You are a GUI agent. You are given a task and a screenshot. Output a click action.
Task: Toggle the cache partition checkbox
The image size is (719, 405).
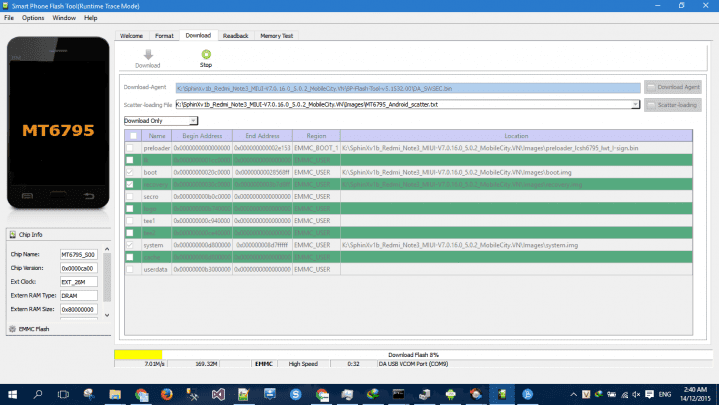click(130, 257)
